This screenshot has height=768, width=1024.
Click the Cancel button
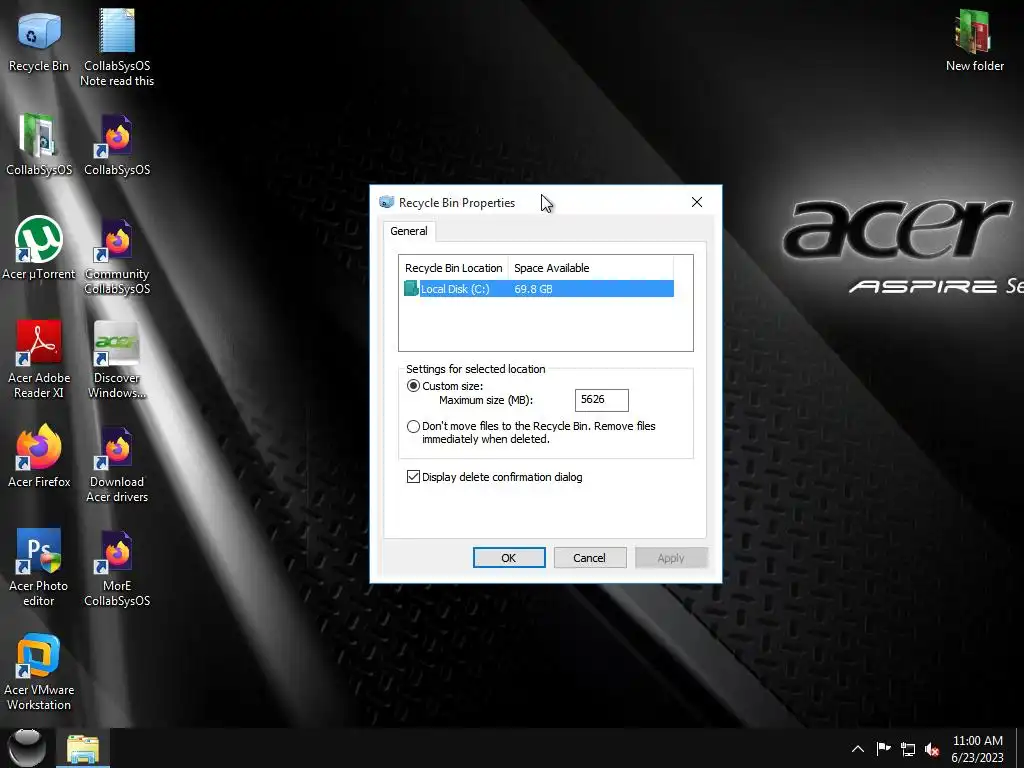click(x=590, y=558)
